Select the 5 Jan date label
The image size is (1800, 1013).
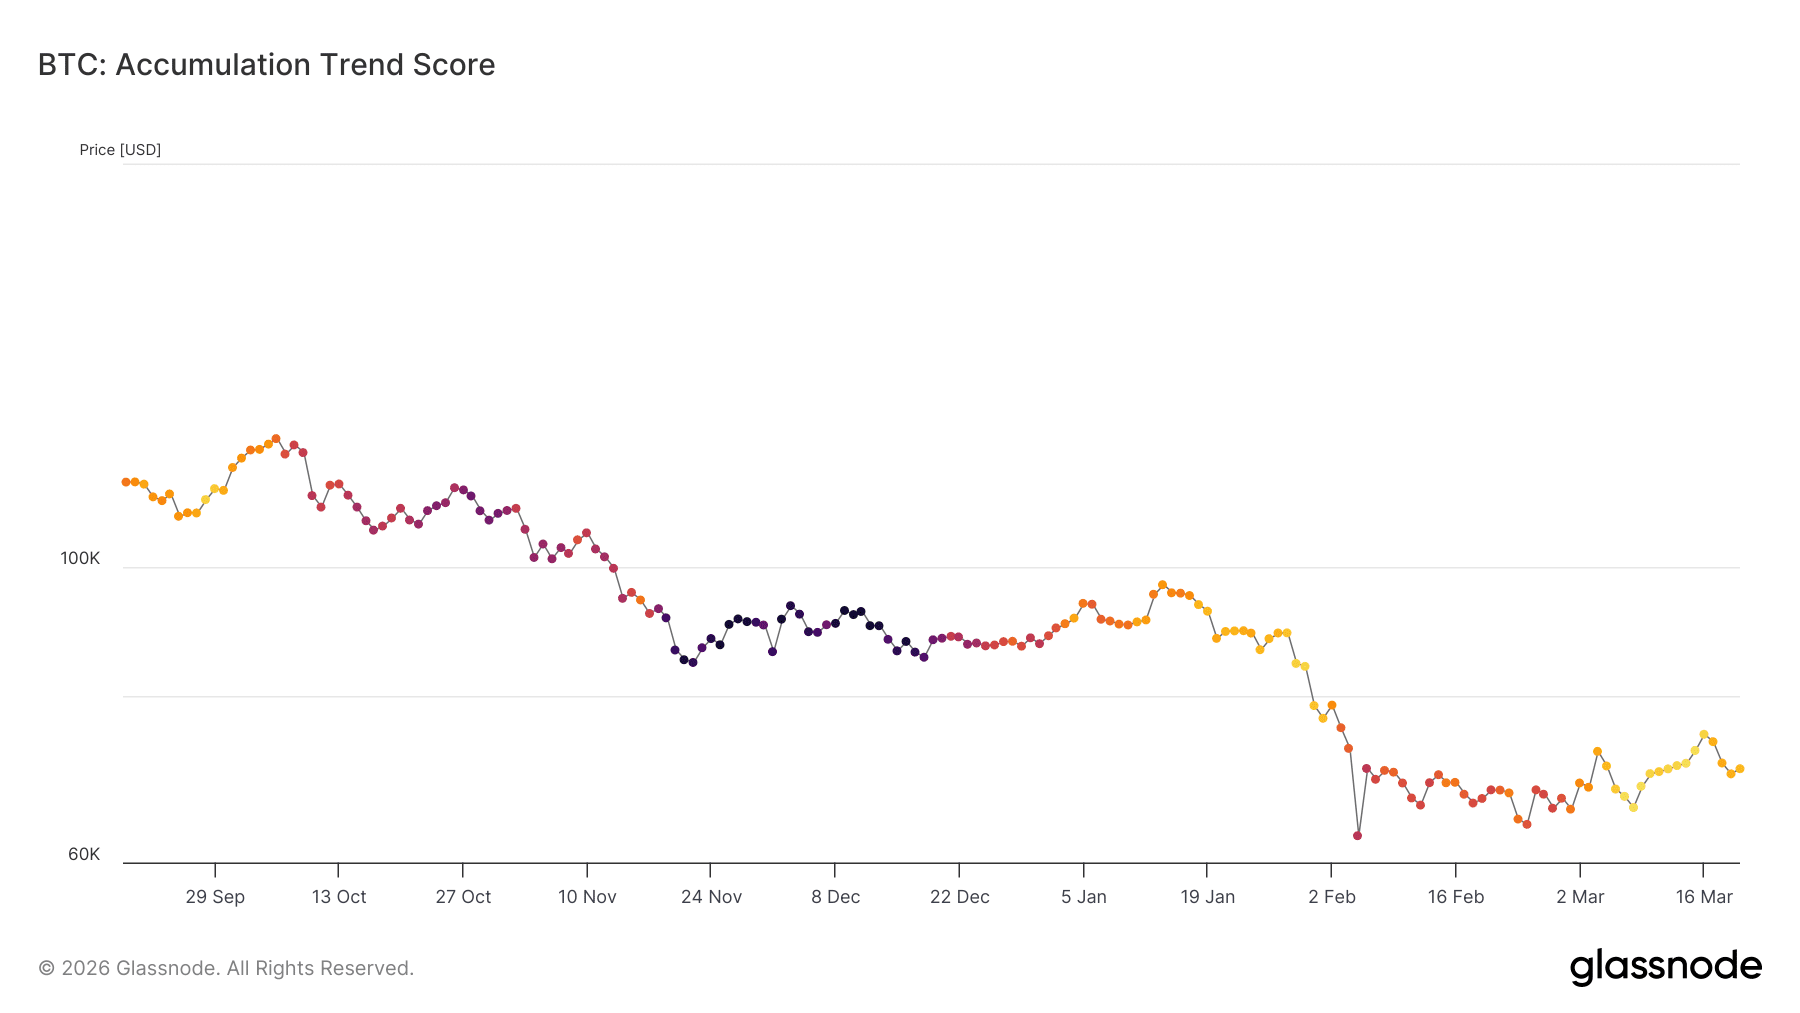(1083, 897)
